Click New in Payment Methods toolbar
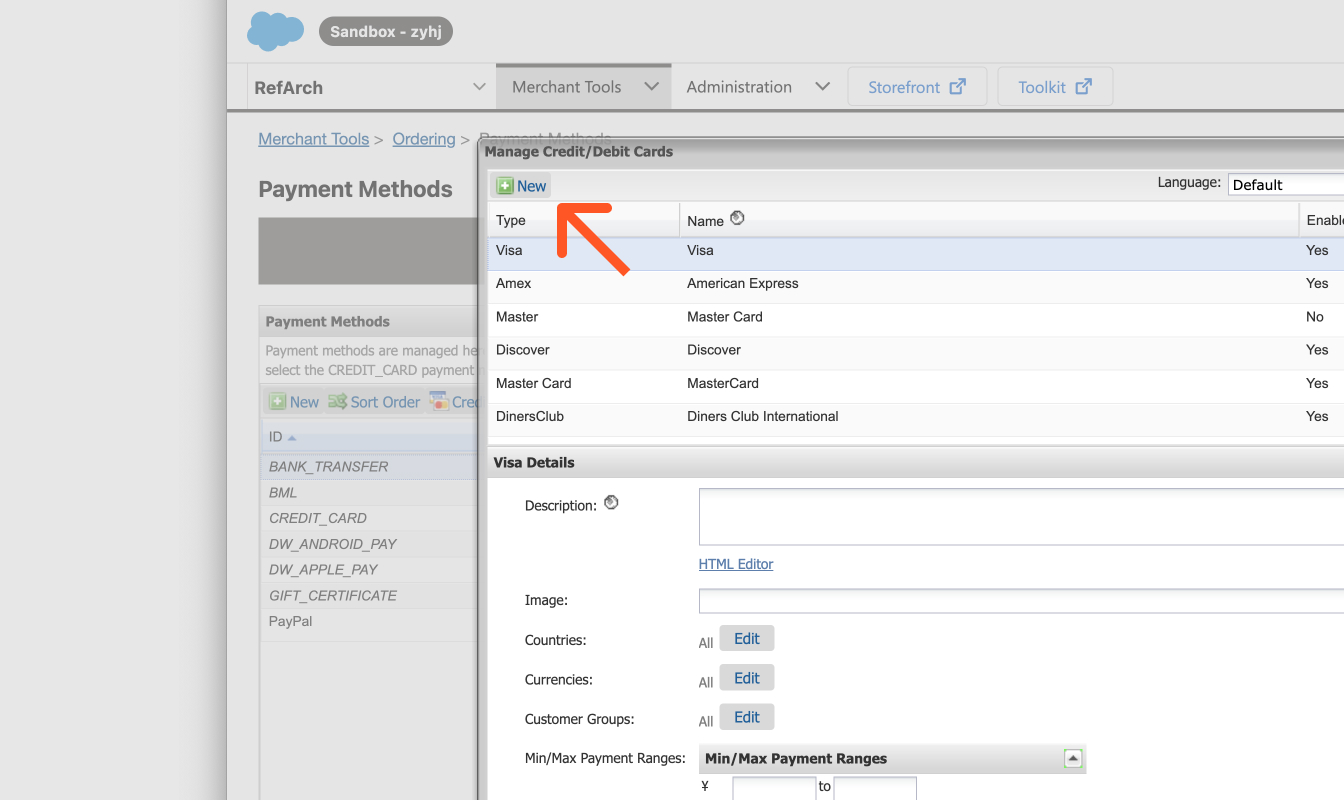 (x=294, y=402)
